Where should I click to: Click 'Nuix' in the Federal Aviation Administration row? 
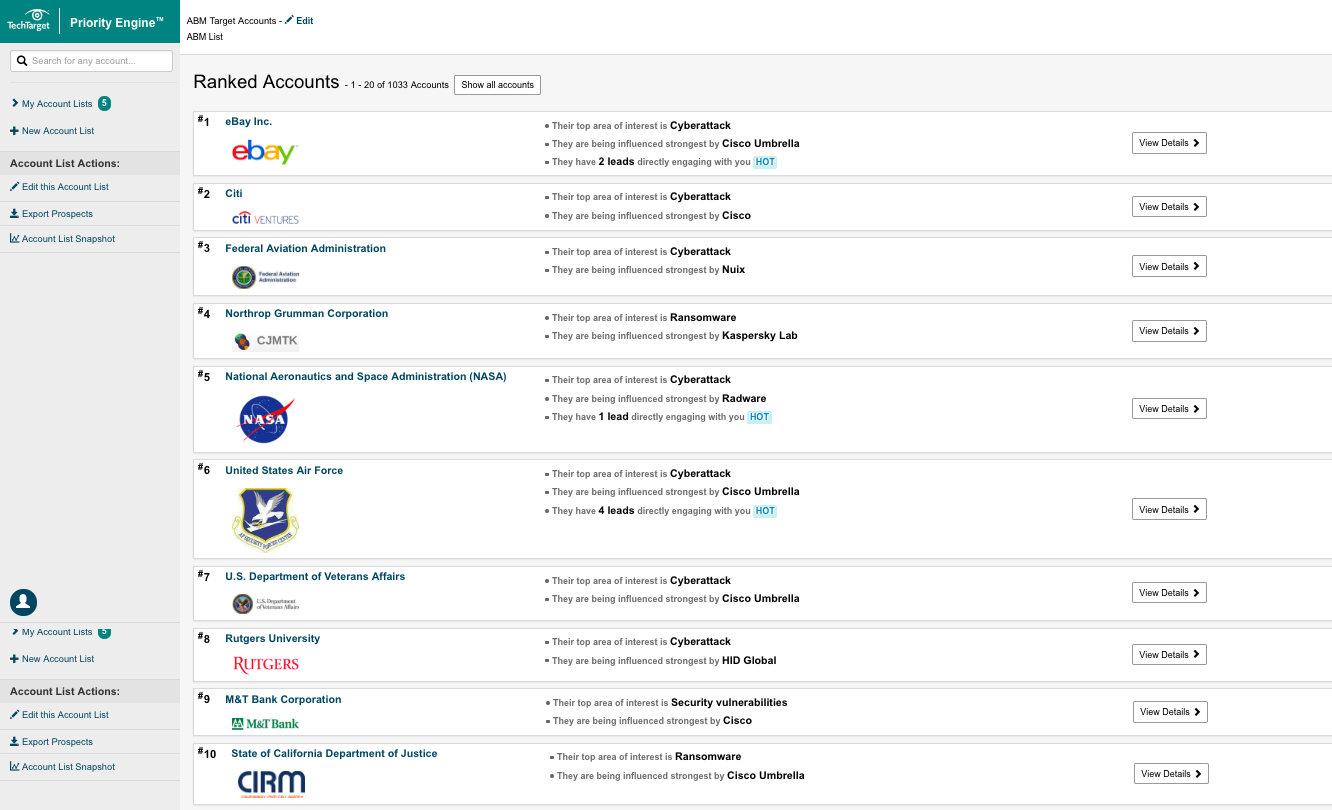(734, 270)
